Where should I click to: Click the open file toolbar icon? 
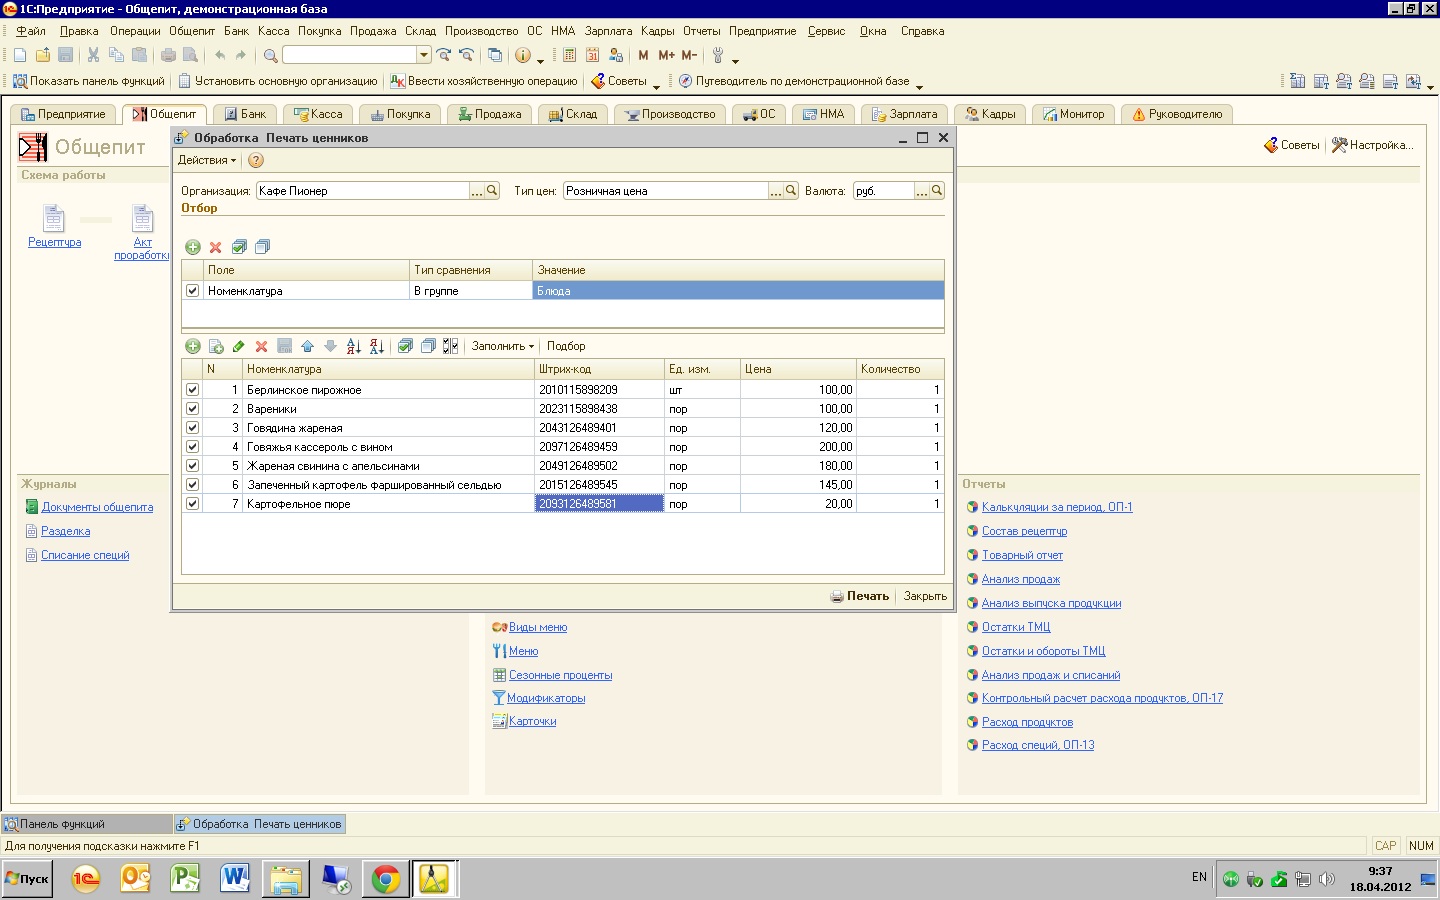coord(43,55)
